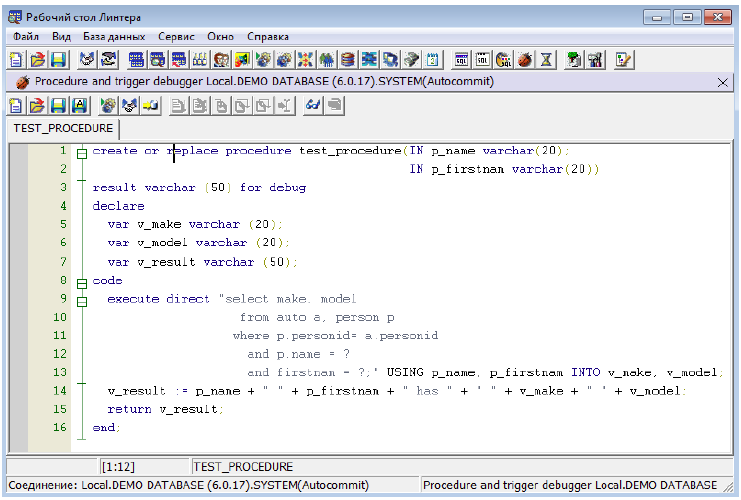Click the users icon in main toolbar
The width and height of the screenshot is (741, 500).
click(x=221, y=59)
